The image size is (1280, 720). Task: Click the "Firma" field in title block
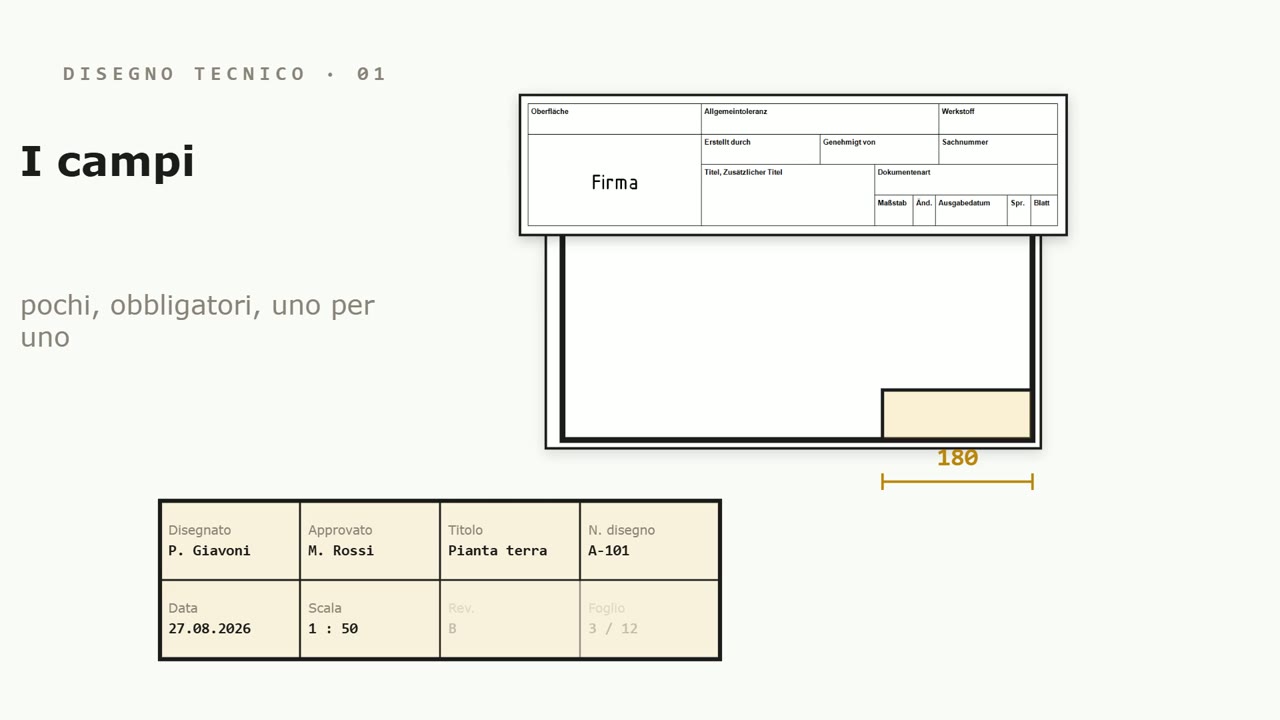[614, 180]
